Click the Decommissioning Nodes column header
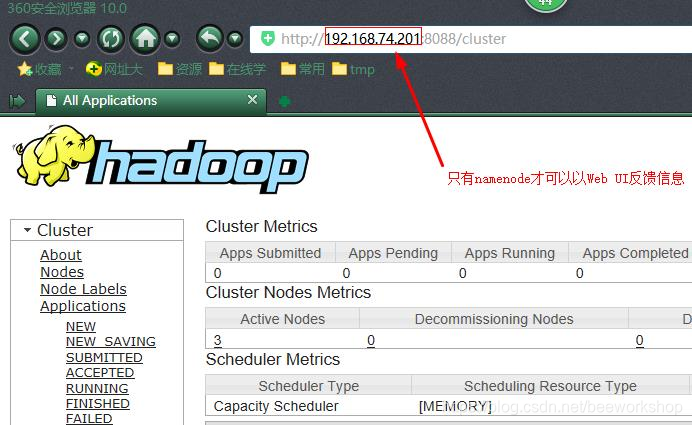Screen dimensions: 692x425 point(494,319)
